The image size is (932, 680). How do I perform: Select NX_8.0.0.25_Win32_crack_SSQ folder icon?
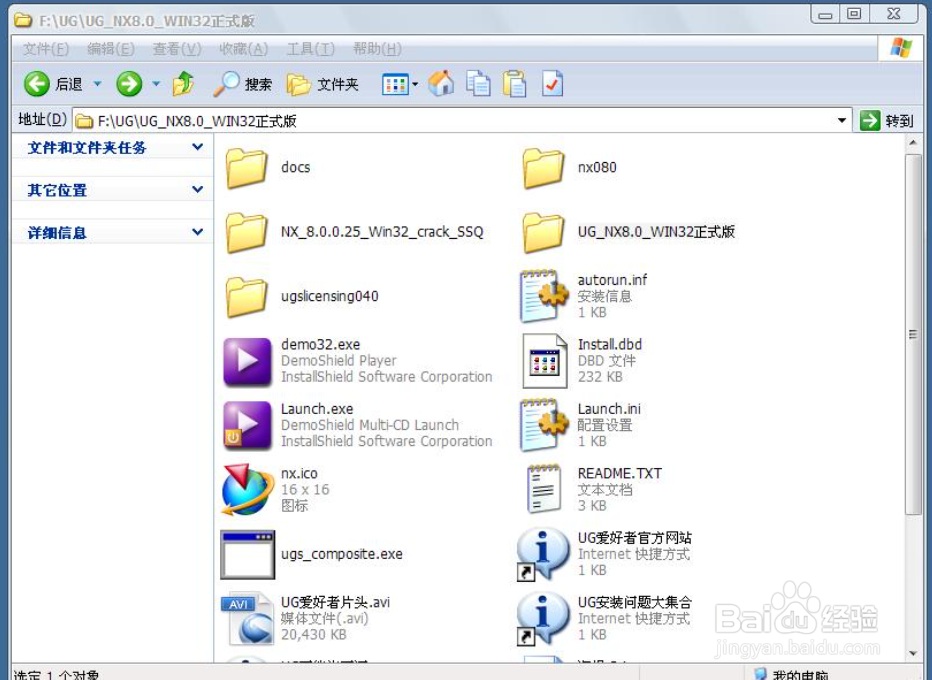point(246,232)
